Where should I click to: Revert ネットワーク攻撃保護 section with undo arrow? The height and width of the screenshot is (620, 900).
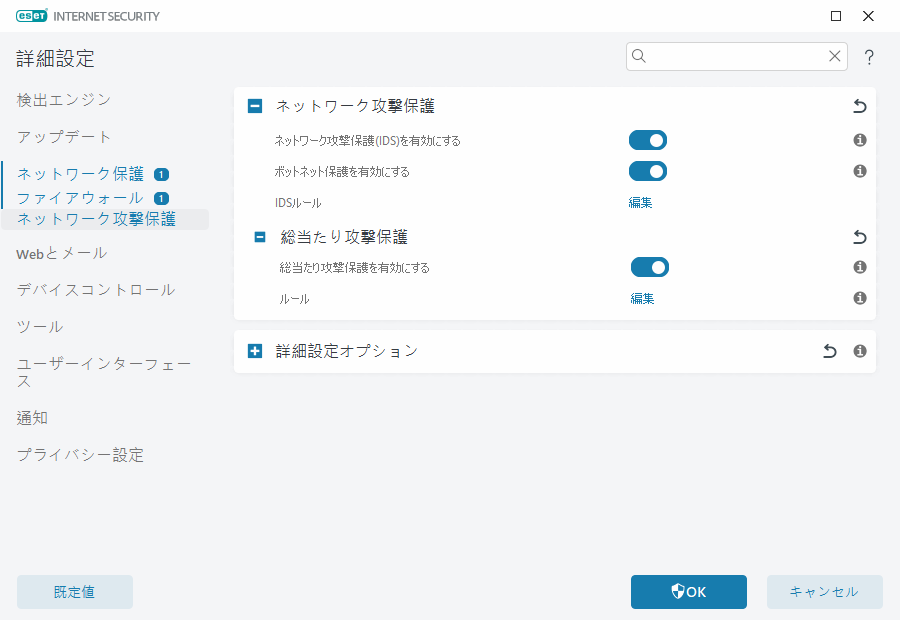(859, 106)
